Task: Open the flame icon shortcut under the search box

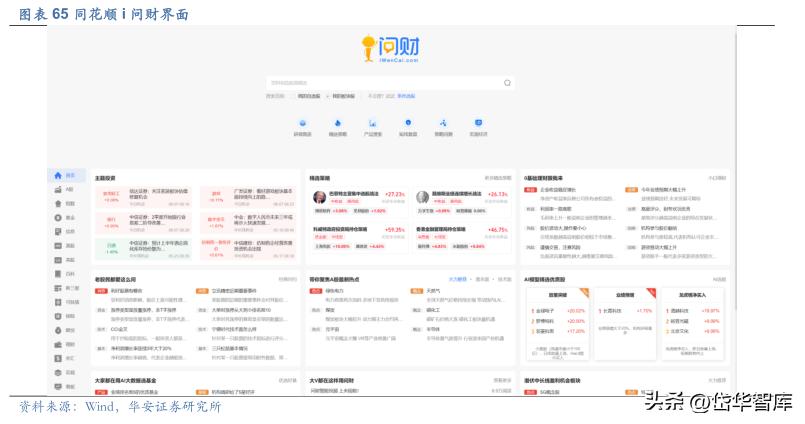Action: click(x=337, y=123)
